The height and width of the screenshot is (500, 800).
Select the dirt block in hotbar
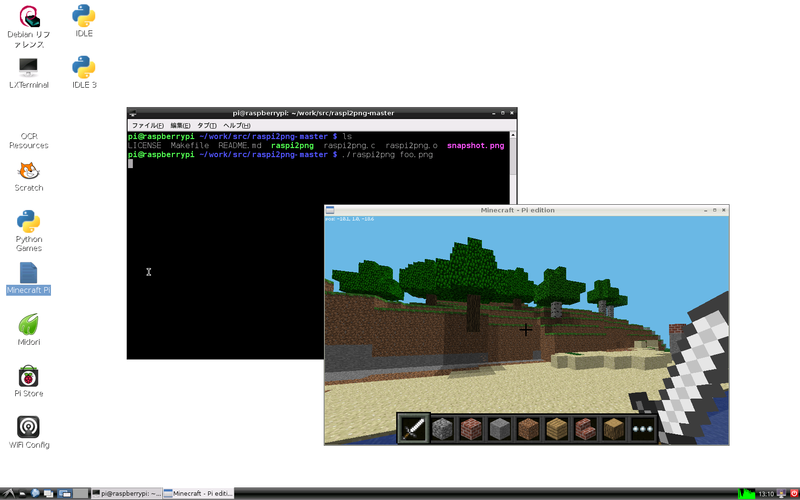pyautogui.click(x=528, y=429)
